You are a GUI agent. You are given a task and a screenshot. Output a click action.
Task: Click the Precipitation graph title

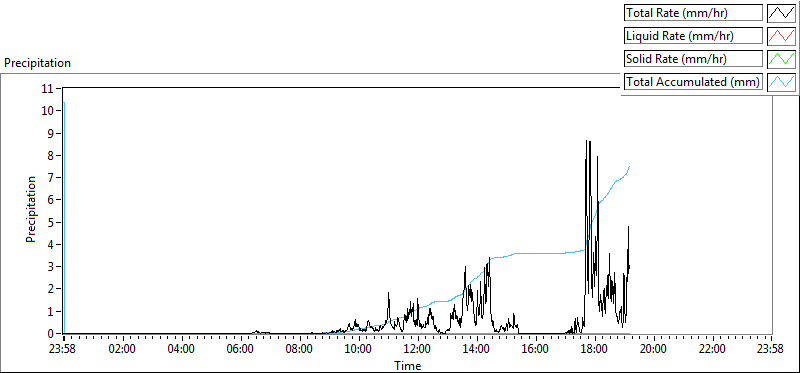pos(37,63)
